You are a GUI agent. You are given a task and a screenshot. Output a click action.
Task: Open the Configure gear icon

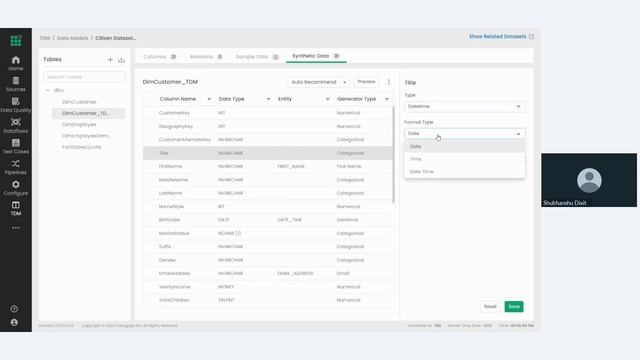(16, 184)
